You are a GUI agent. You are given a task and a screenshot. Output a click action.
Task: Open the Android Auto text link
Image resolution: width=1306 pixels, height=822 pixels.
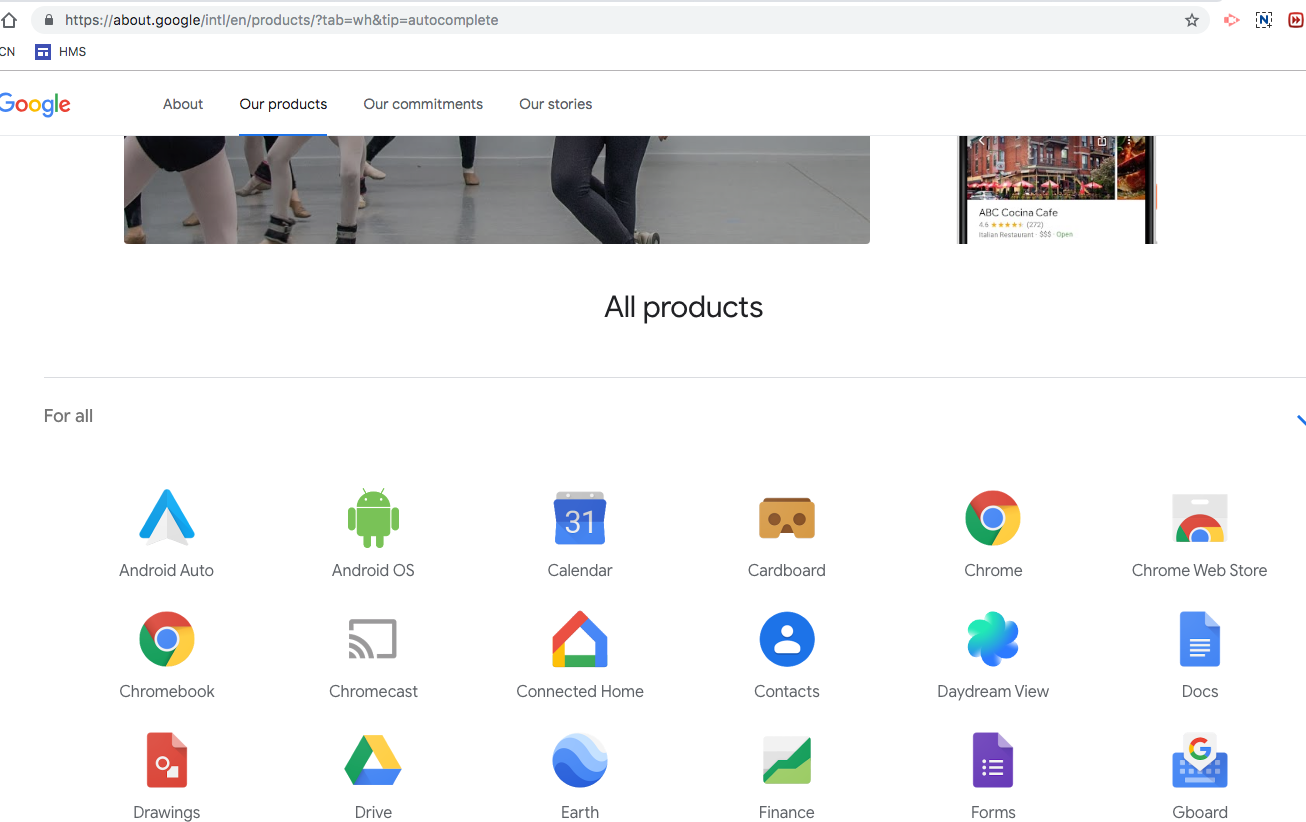pos(167,570)
